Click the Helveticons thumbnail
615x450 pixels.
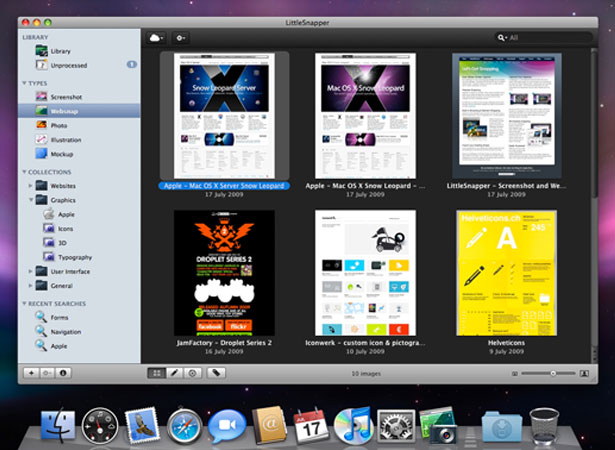pyautogui.click(x=506, y=273)
